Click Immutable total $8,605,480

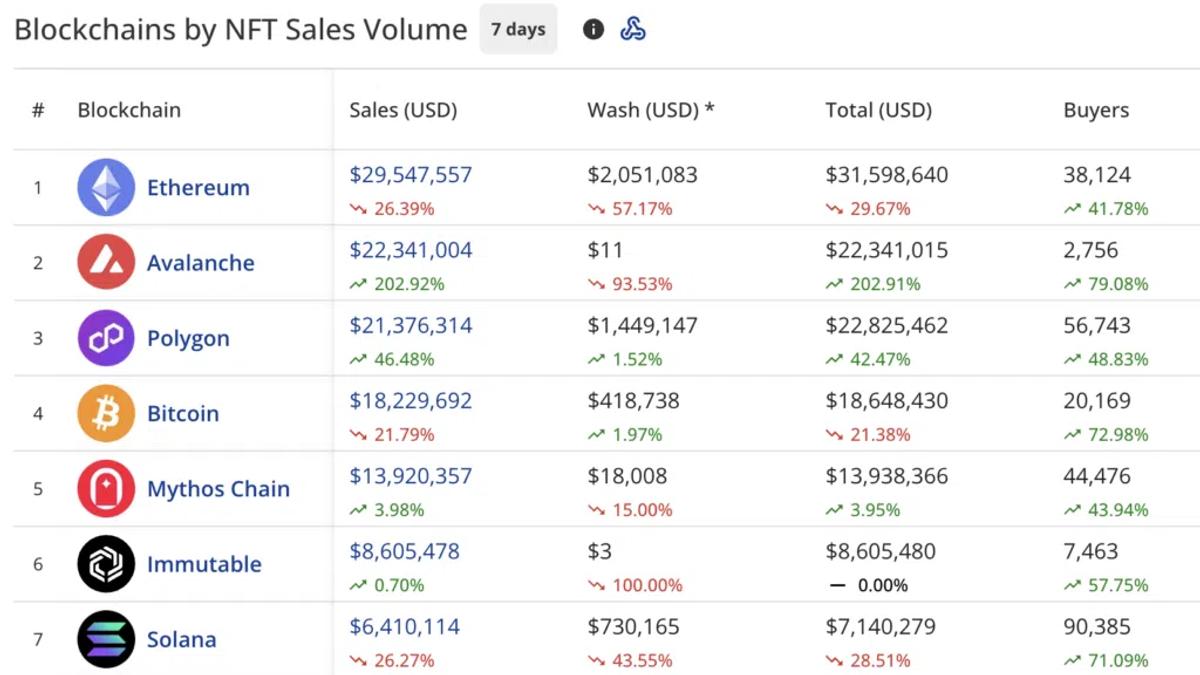[x=881, y=551]
